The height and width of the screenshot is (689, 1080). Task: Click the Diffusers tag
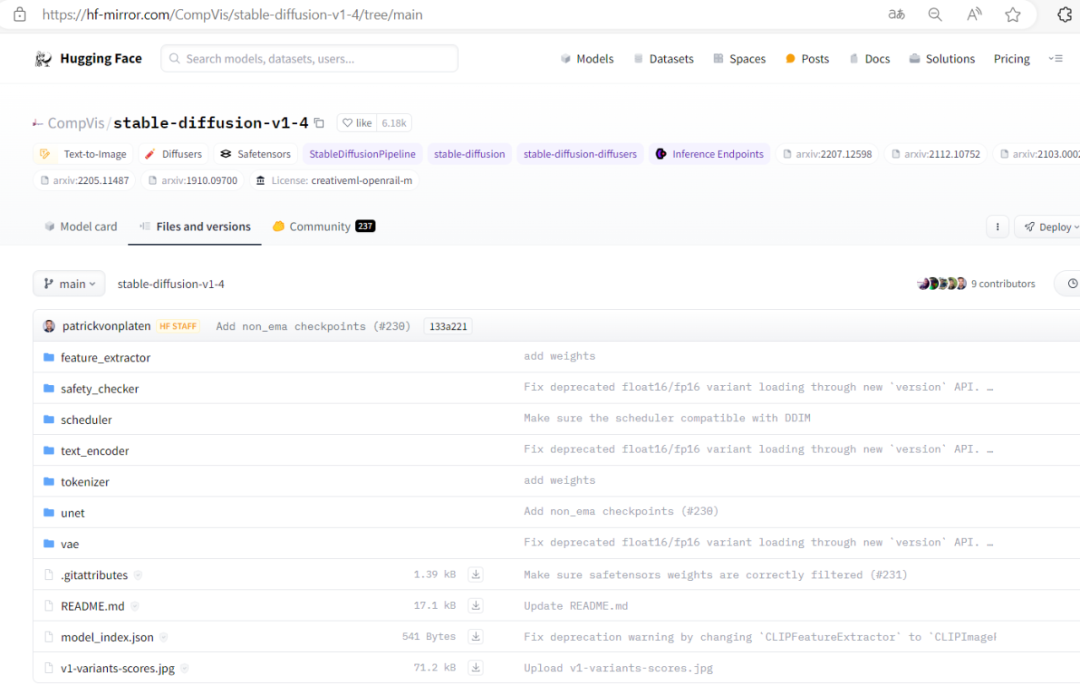(174, 154)
